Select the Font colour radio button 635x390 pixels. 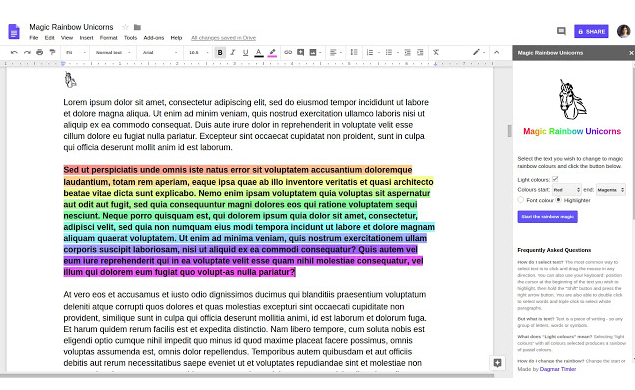[521, 200]
